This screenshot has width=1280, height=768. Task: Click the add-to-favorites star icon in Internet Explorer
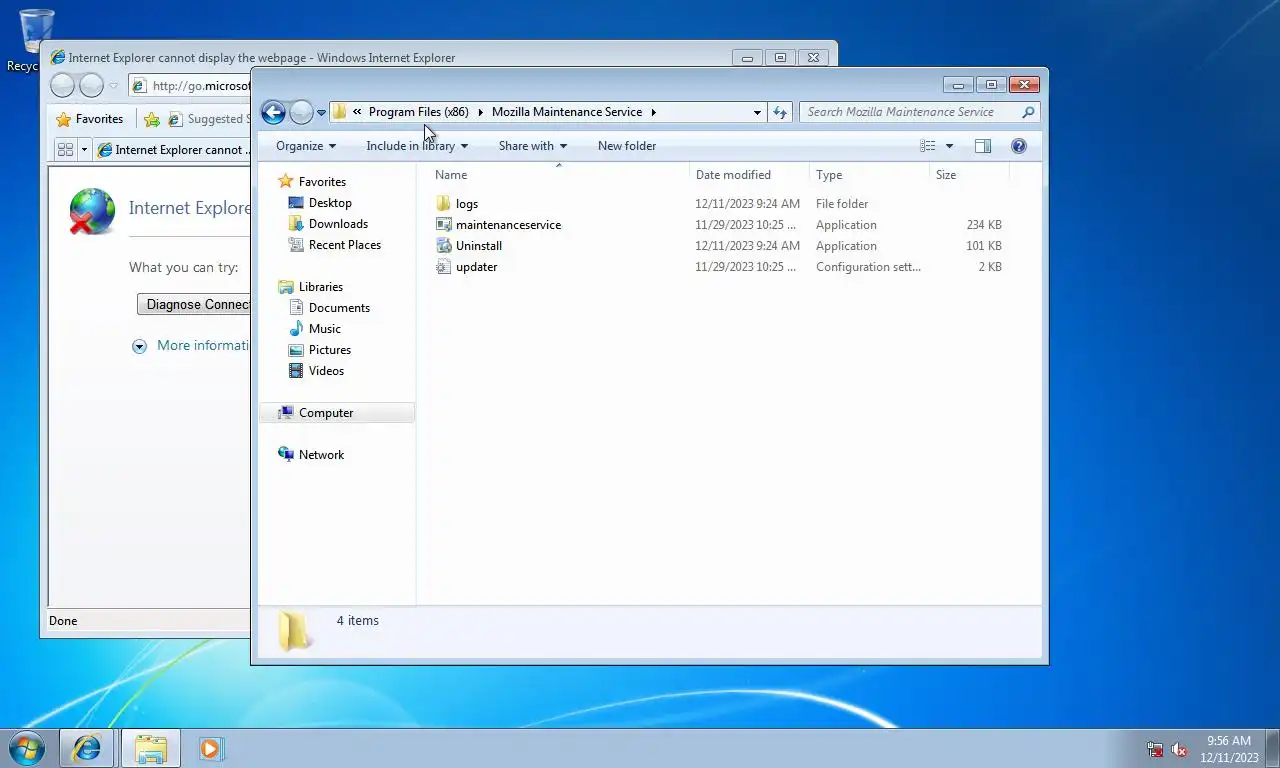(151, 119)
